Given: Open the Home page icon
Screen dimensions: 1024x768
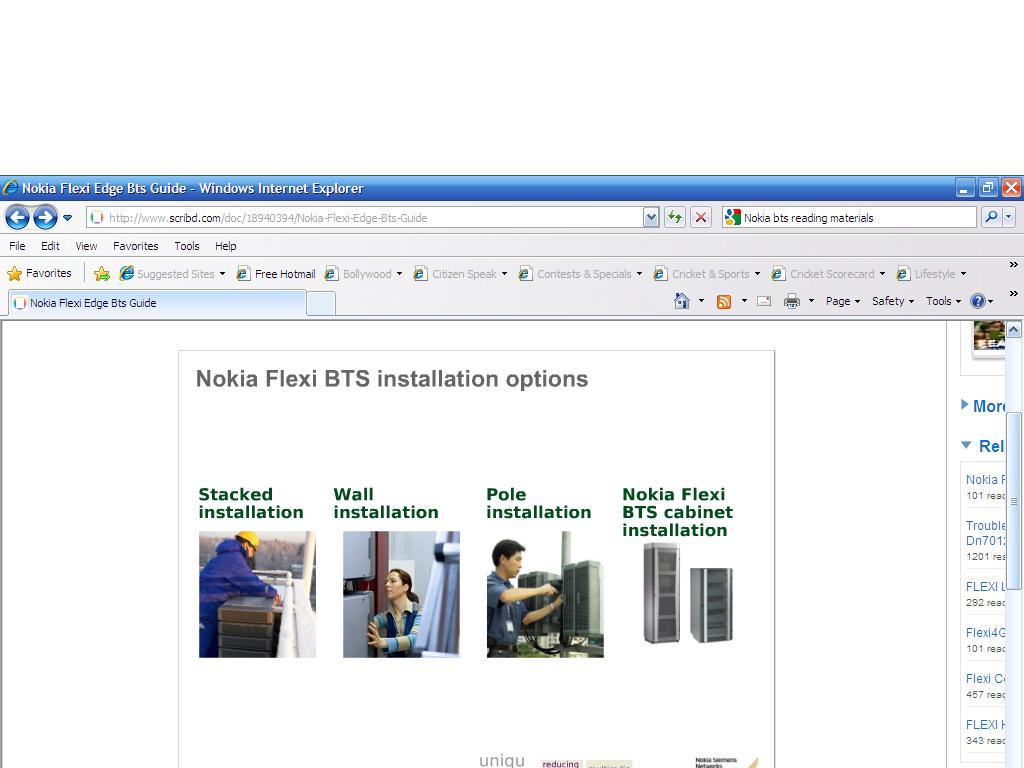Looking at the screenshot, I should pos(682,301).
